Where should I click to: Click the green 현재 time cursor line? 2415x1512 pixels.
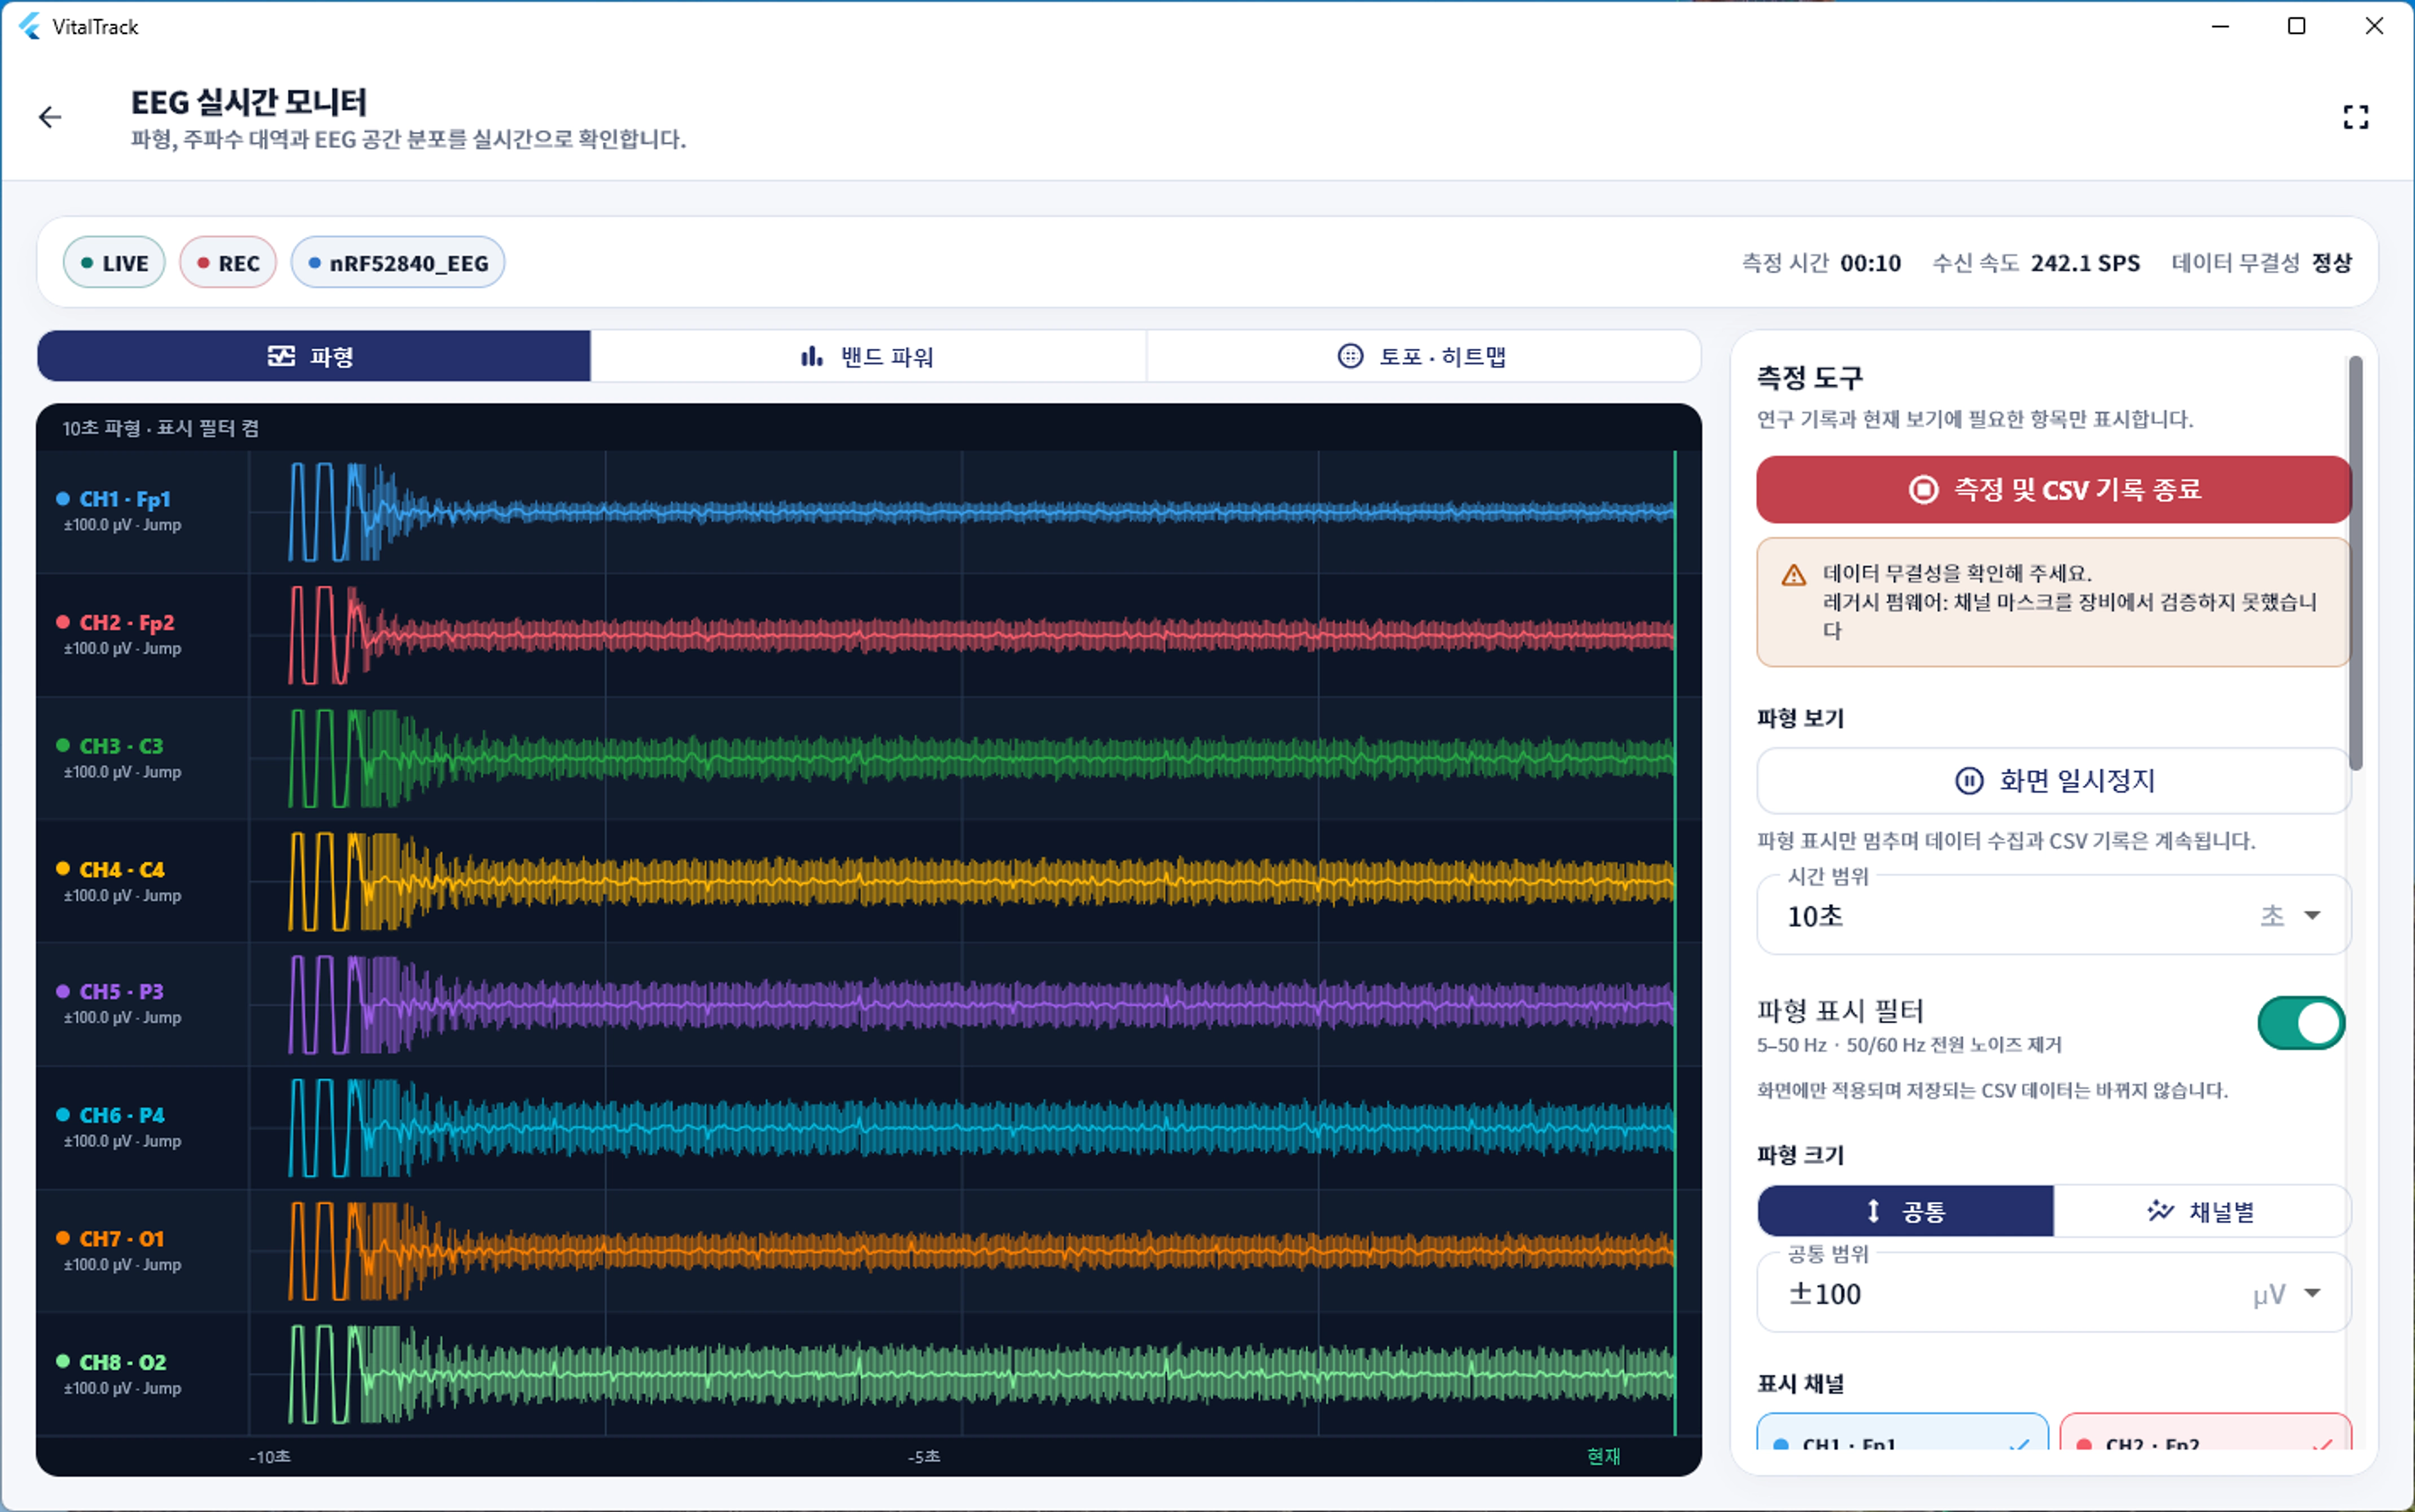pyautogui.click(x=1675, y=943)
